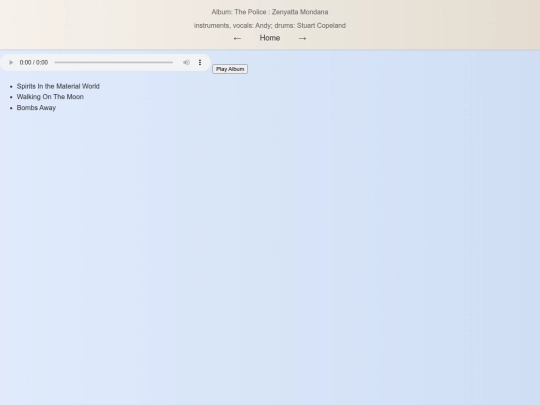Screen dimensions: 540x405
Task: Click the audio player play icon
Action: tap(11, 62)
